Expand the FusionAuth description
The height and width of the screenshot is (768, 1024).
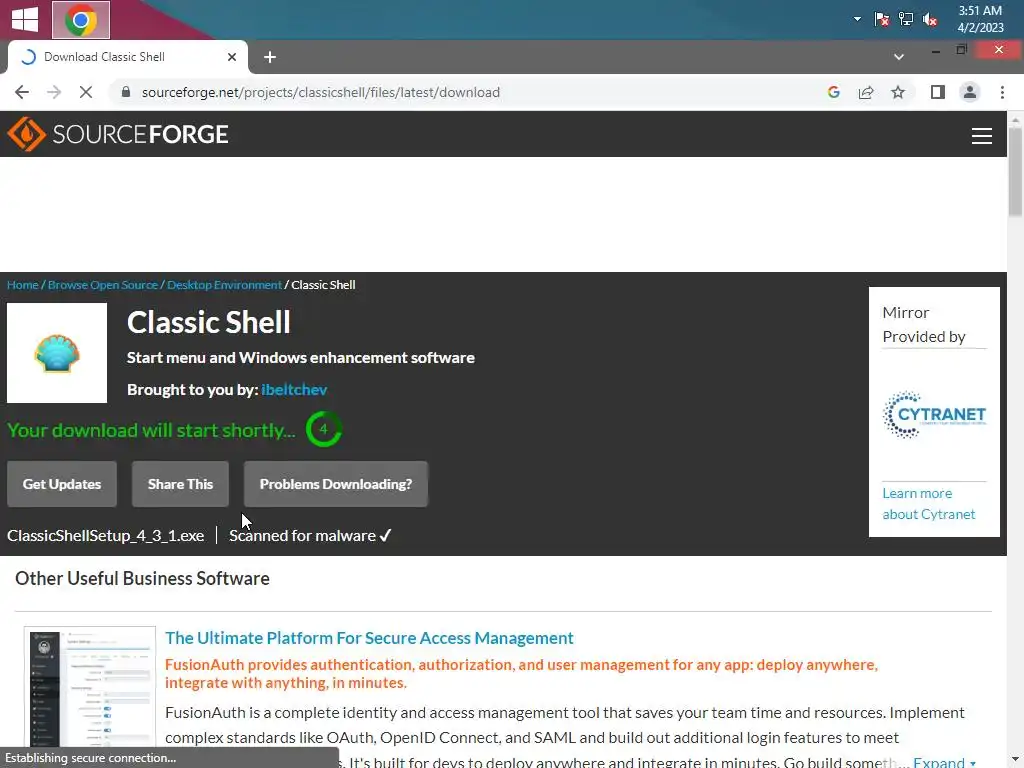coord(944,761)
